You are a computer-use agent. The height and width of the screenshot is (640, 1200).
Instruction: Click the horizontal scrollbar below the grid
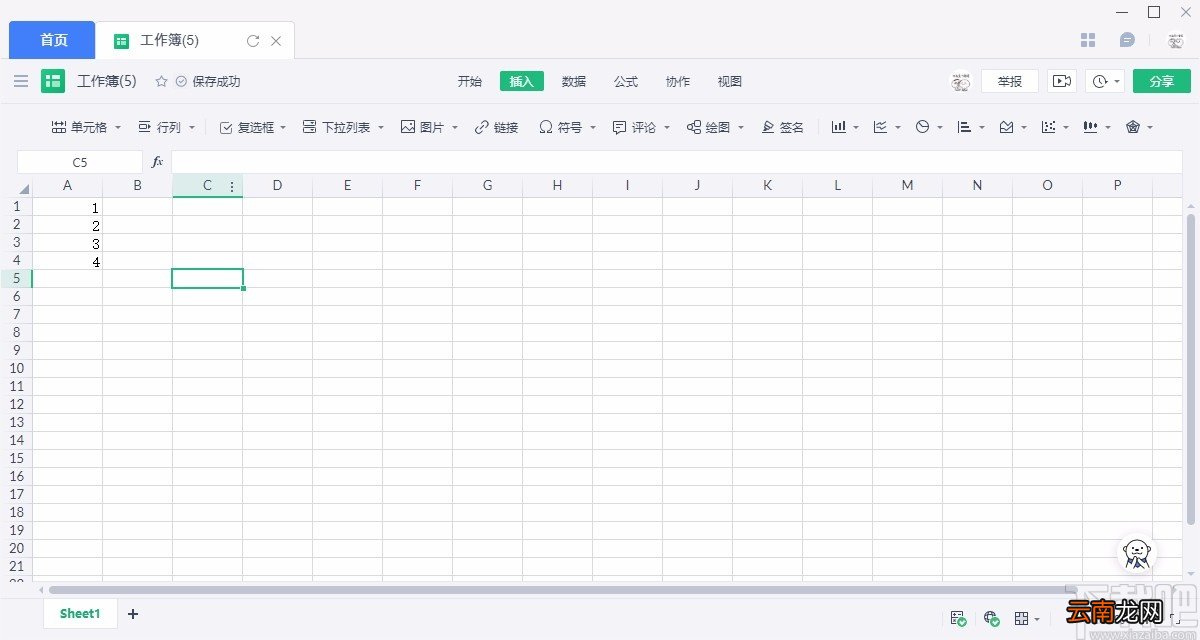click(563, 590)
